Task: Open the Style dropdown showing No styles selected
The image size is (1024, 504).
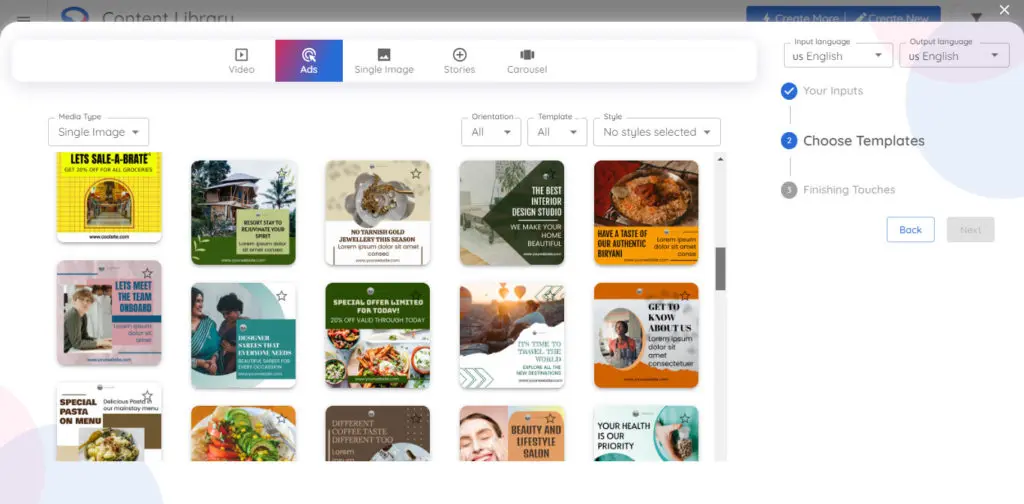Action: pos(657,132)
